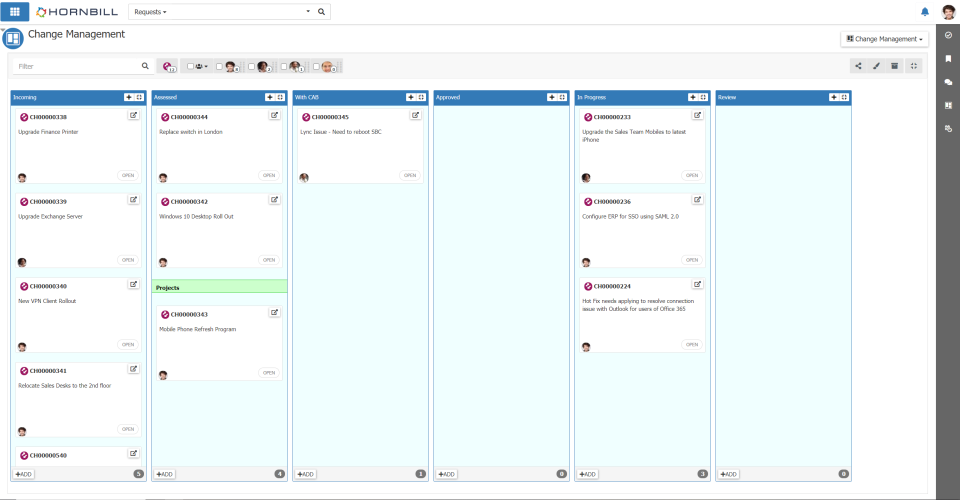Click the compress view icon in board toolbar
Image resolution: width=960 pixels, height=500 pixels.
[913, 66]
